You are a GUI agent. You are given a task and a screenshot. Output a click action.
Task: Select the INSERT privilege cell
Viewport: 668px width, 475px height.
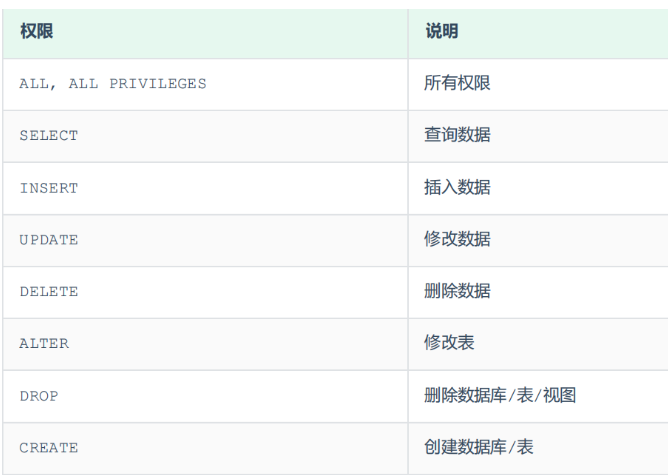(x=48, y=188)
